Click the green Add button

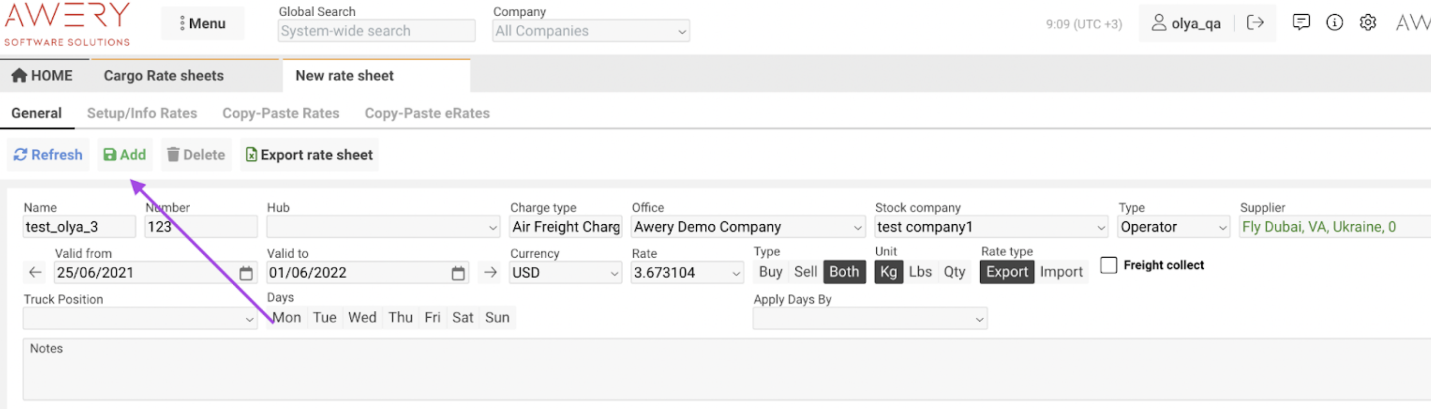[x=124, y=155]
